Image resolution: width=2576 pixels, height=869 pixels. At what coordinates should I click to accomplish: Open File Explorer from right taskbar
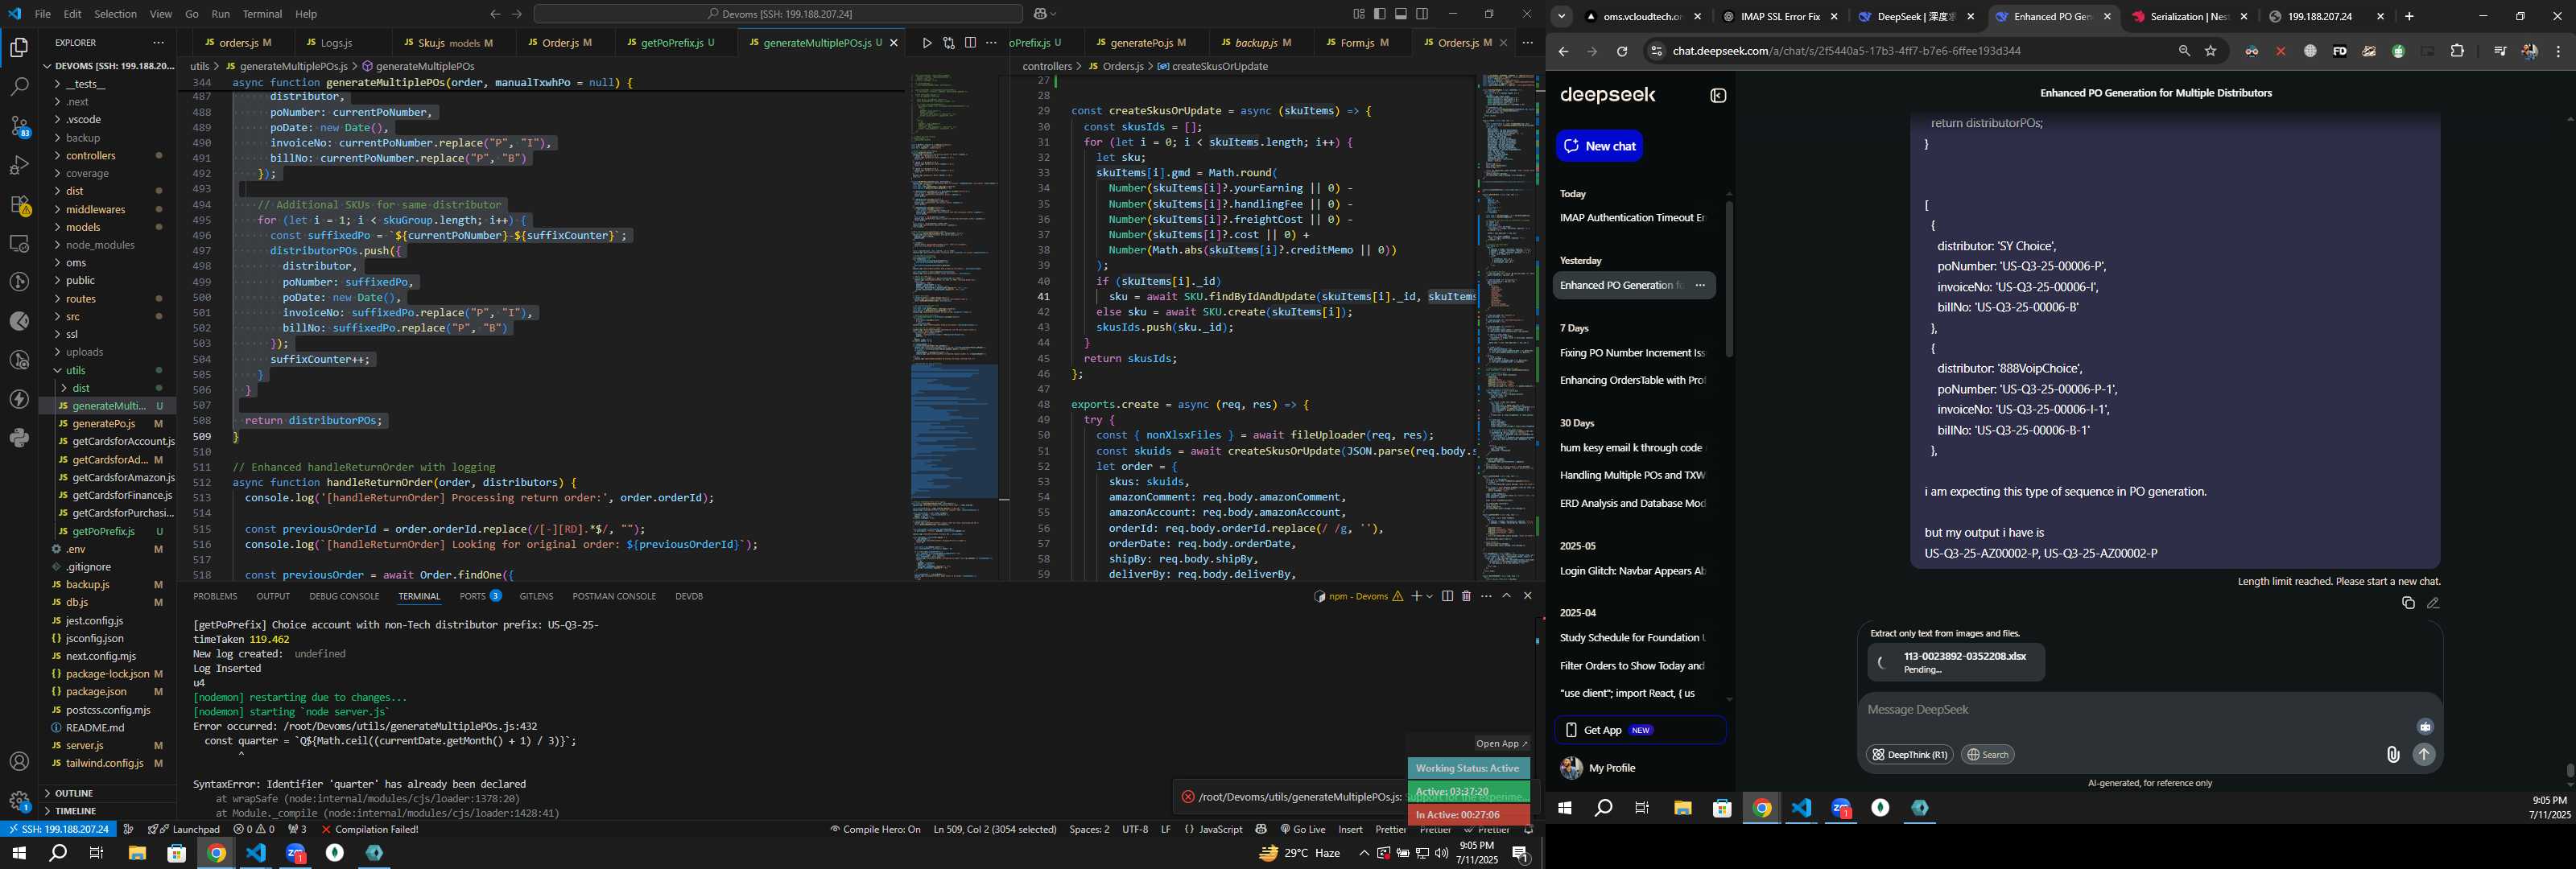tap(1682, 809)
